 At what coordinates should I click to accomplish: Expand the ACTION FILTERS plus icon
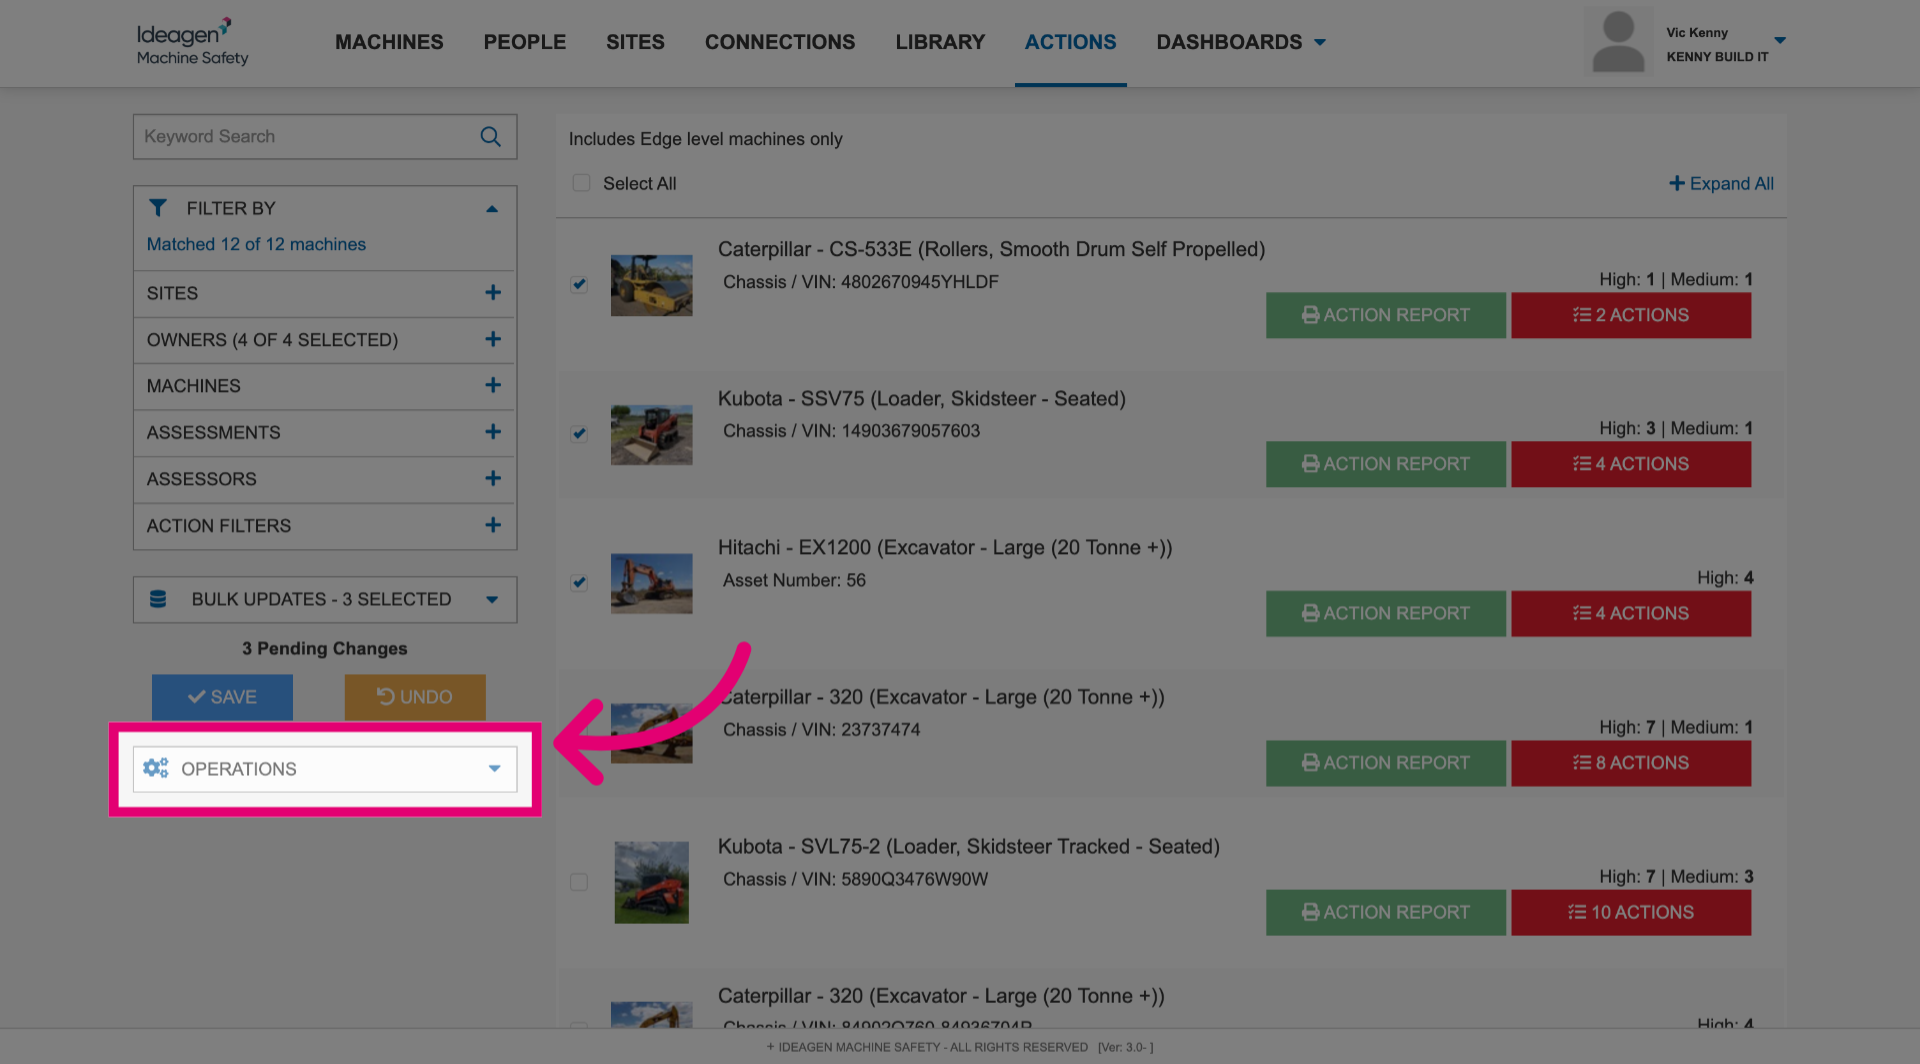coord(493,525)
